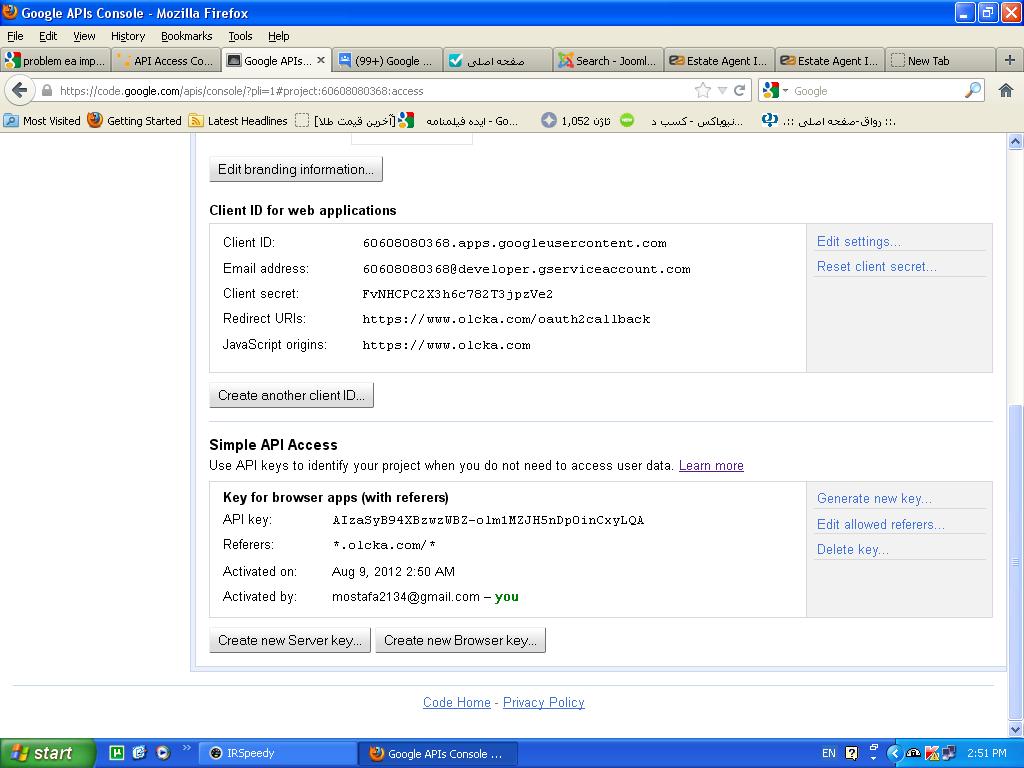This screenshot has width=1024, height=768.
Task: Switch to the first Estate Agent tab
Action: (720, 61)
